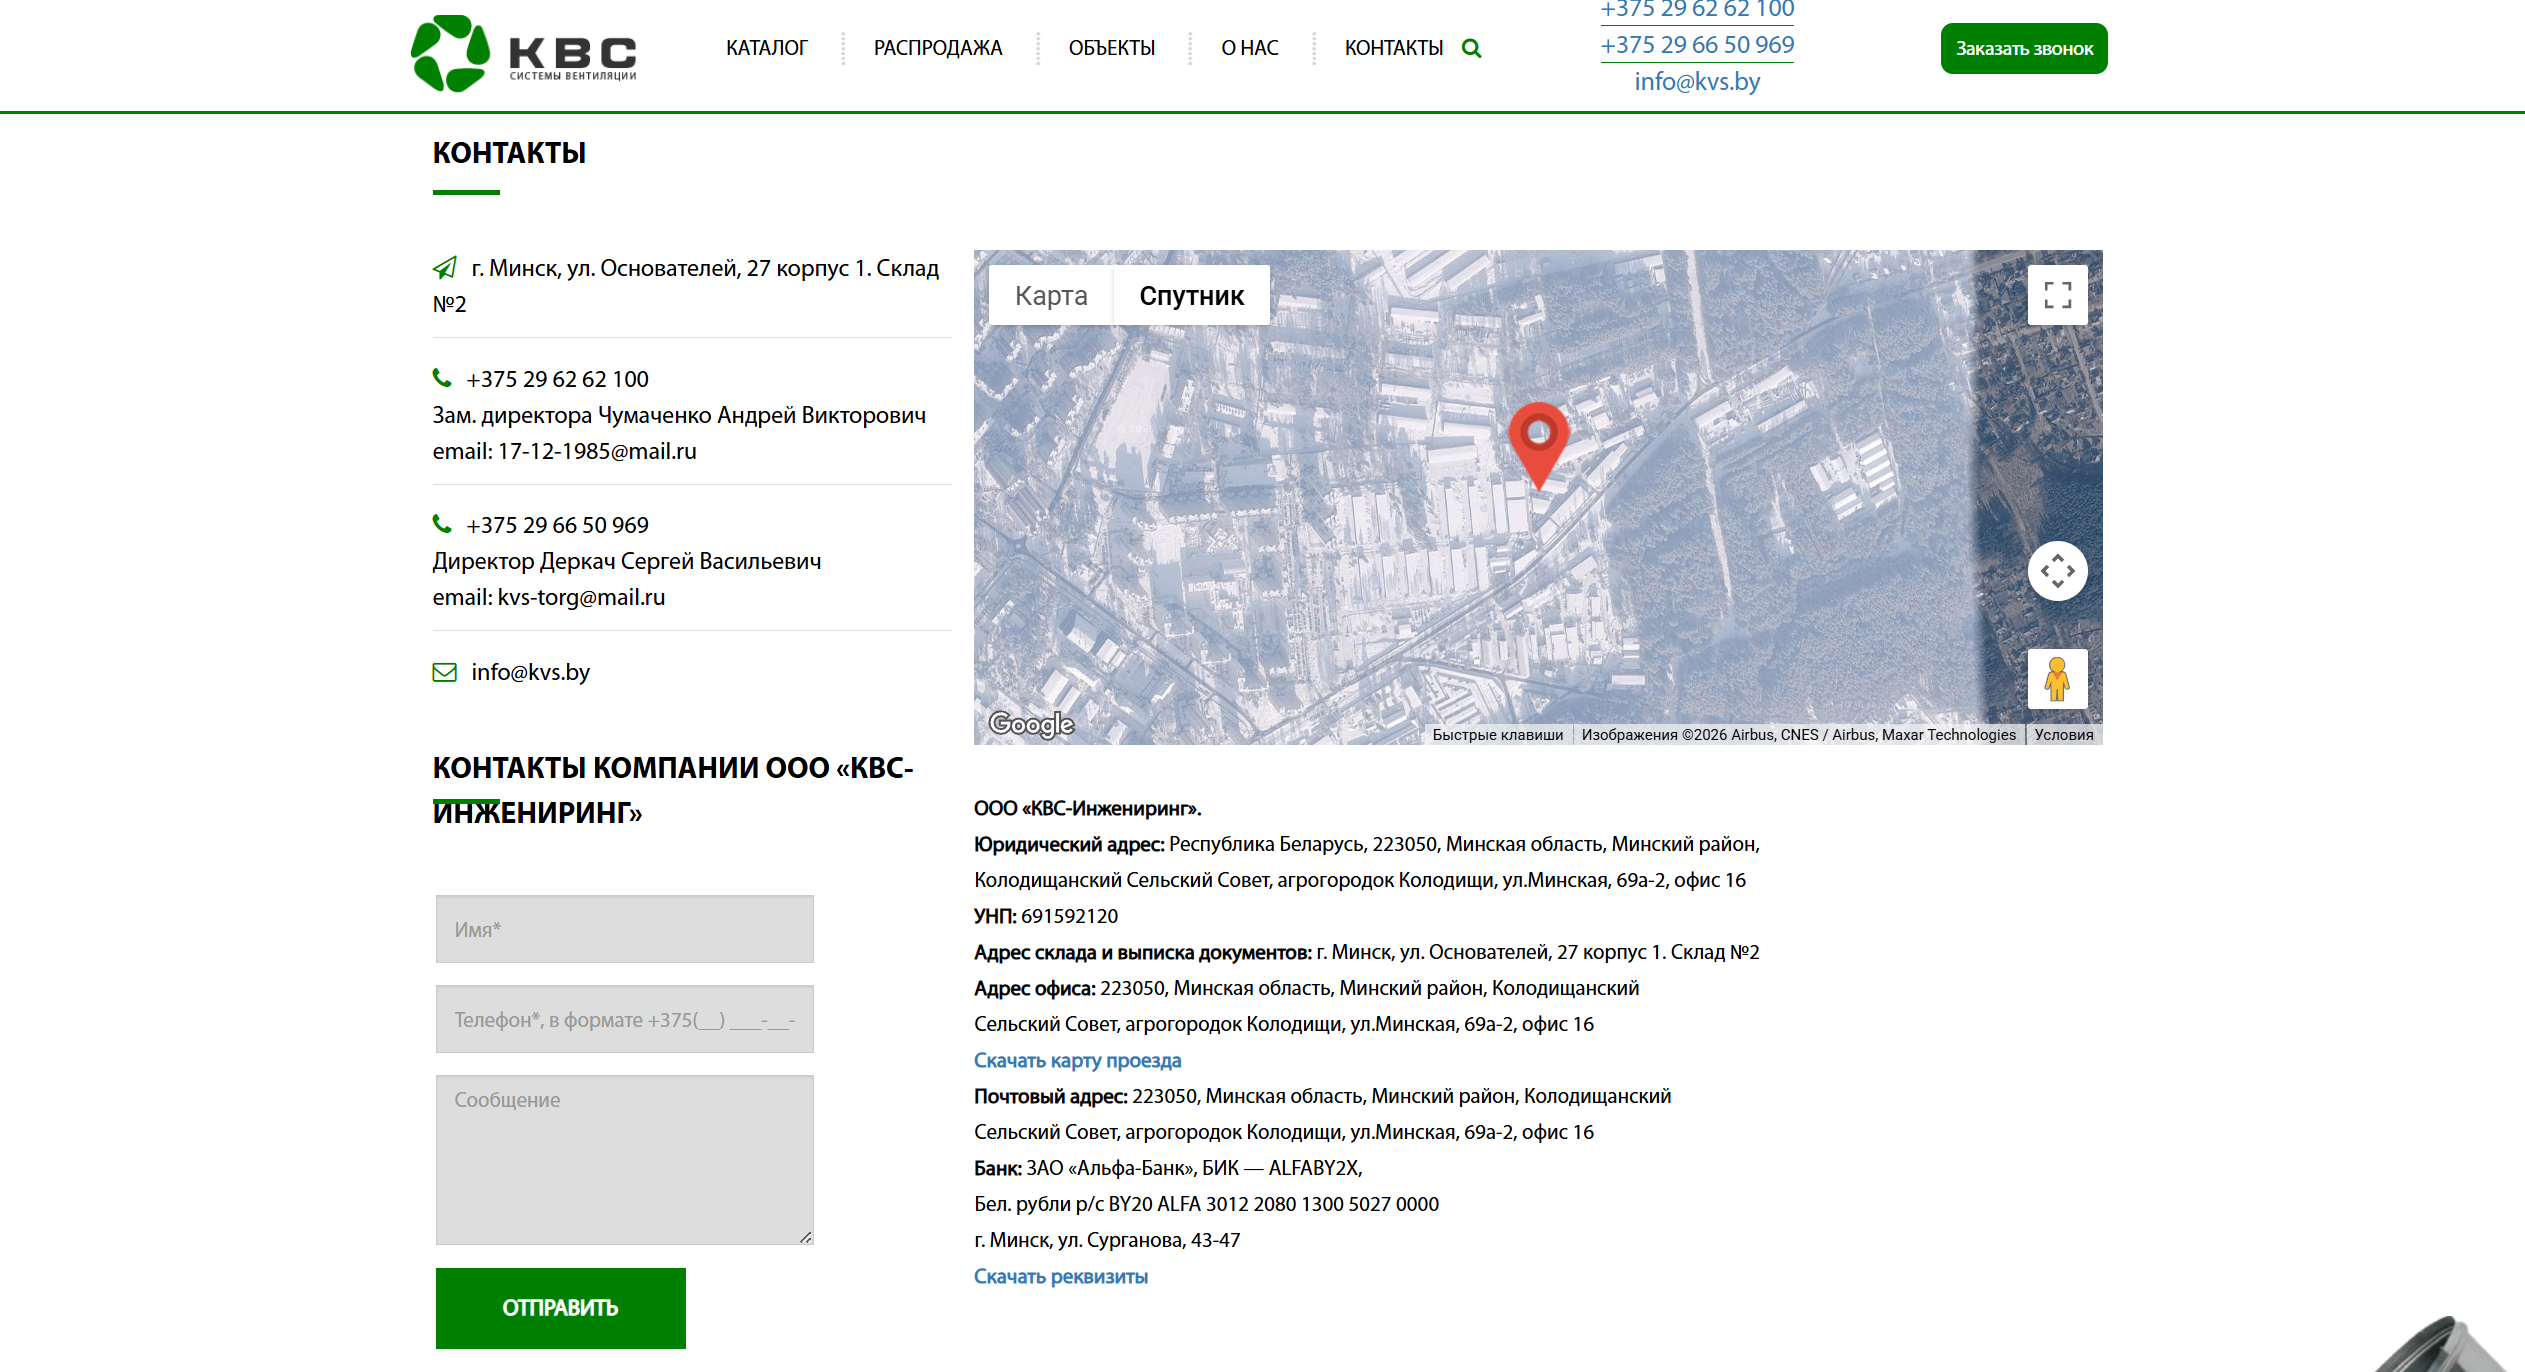Click the contact phone +375 29 66 50 969
The height and width of the screenshot is (1372, 2525).
click(x=558, y=525)
